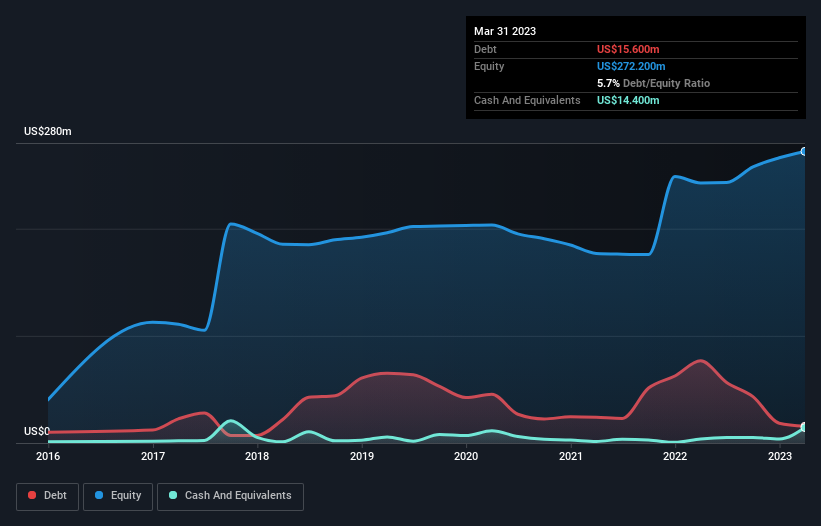Click the 2017 x-axis label
This screenshot has width=821, height=526.
pyautogui.click(x=153, y=456)
